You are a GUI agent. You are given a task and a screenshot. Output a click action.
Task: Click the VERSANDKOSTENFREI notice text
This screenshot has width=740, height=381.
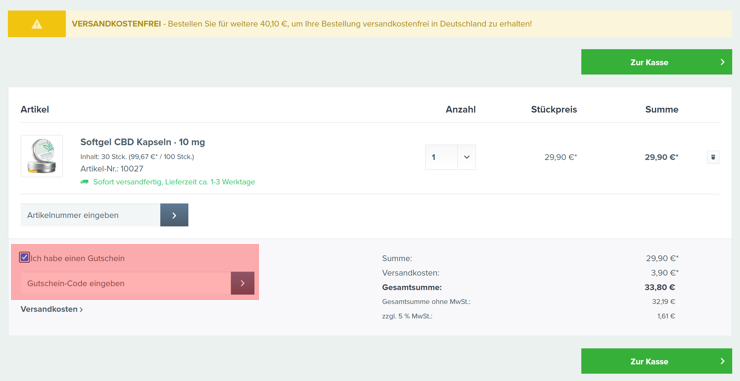[x=302, y=23]
